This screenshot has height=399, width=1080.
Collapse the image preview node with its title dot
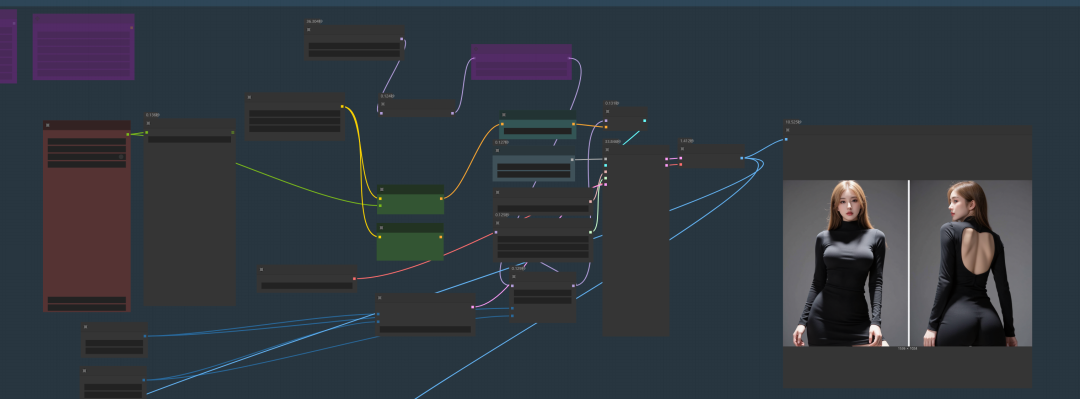point(787,130)
